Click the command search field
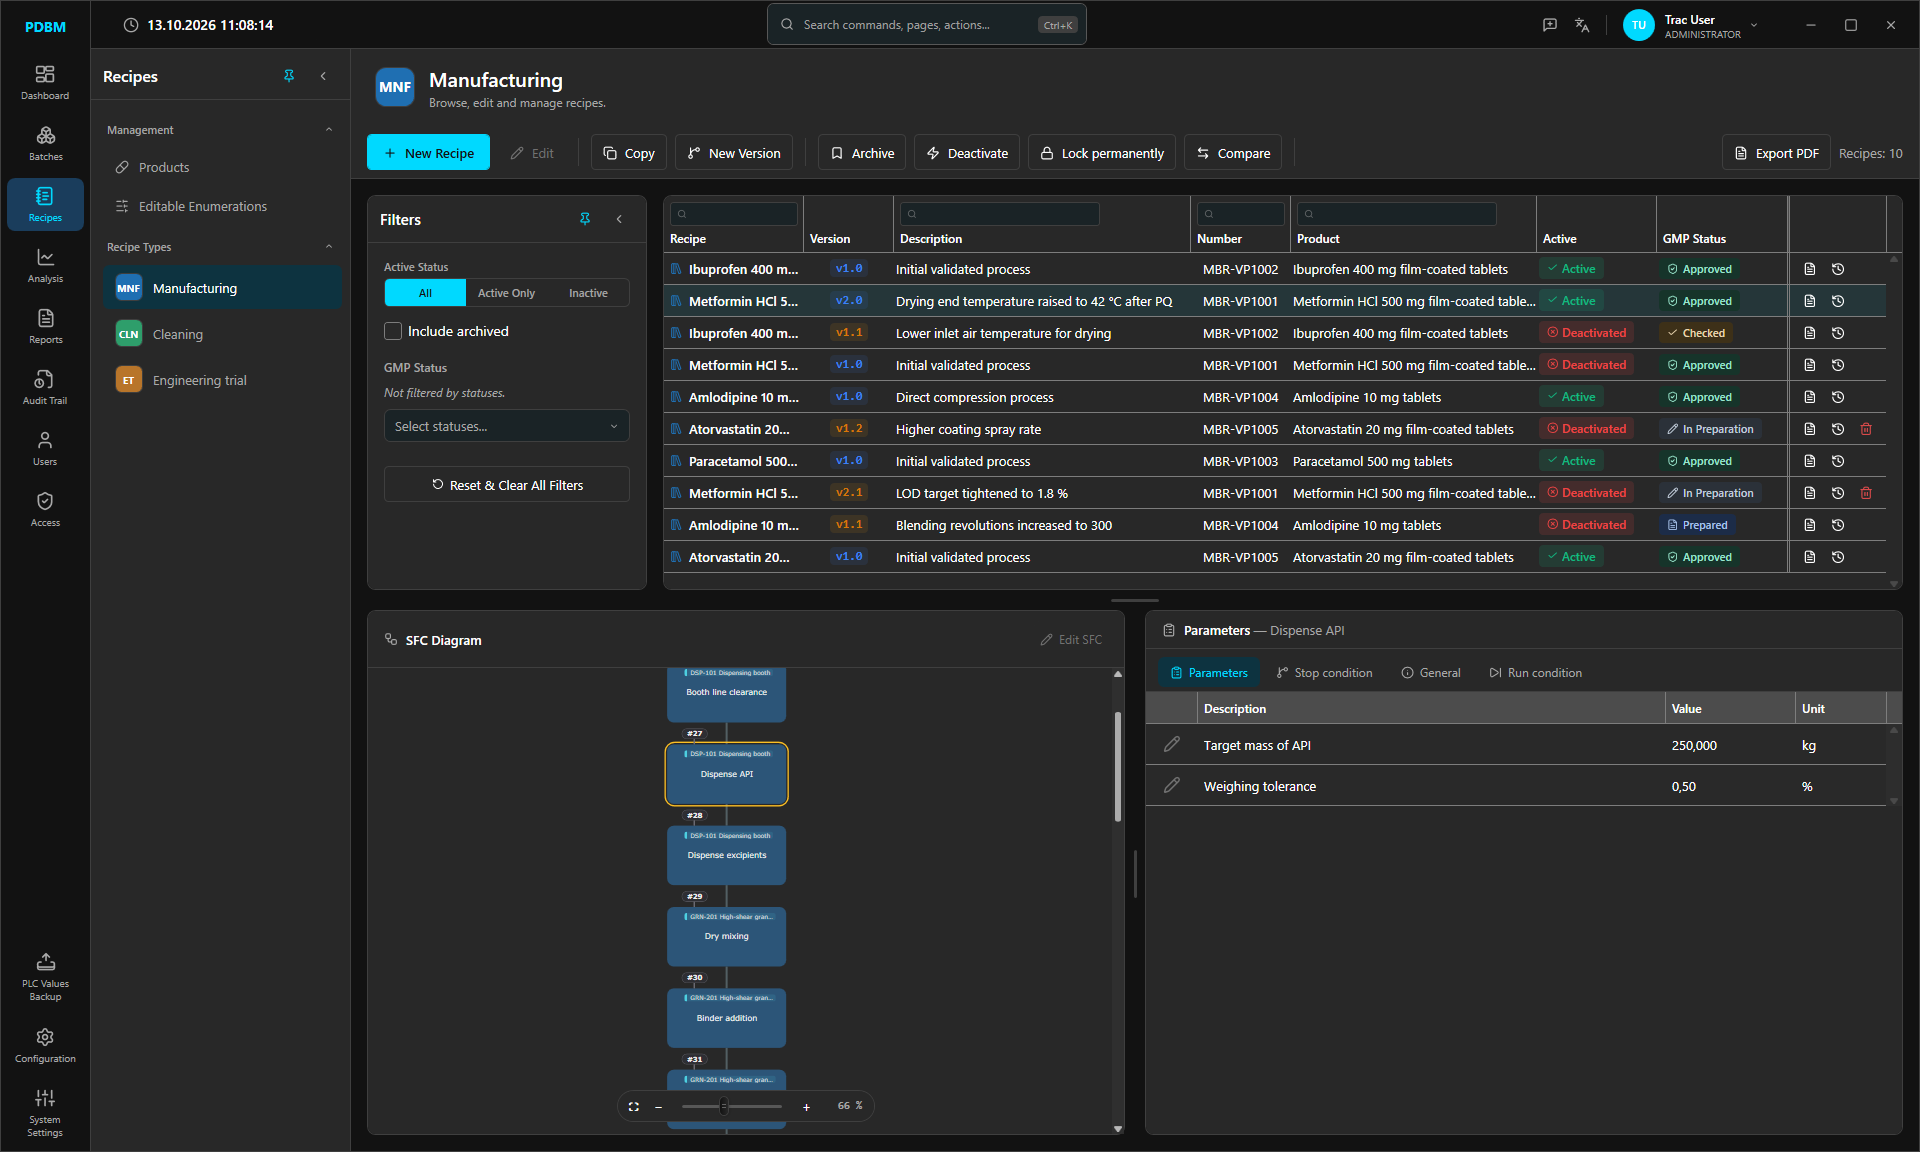 [927, 25]
